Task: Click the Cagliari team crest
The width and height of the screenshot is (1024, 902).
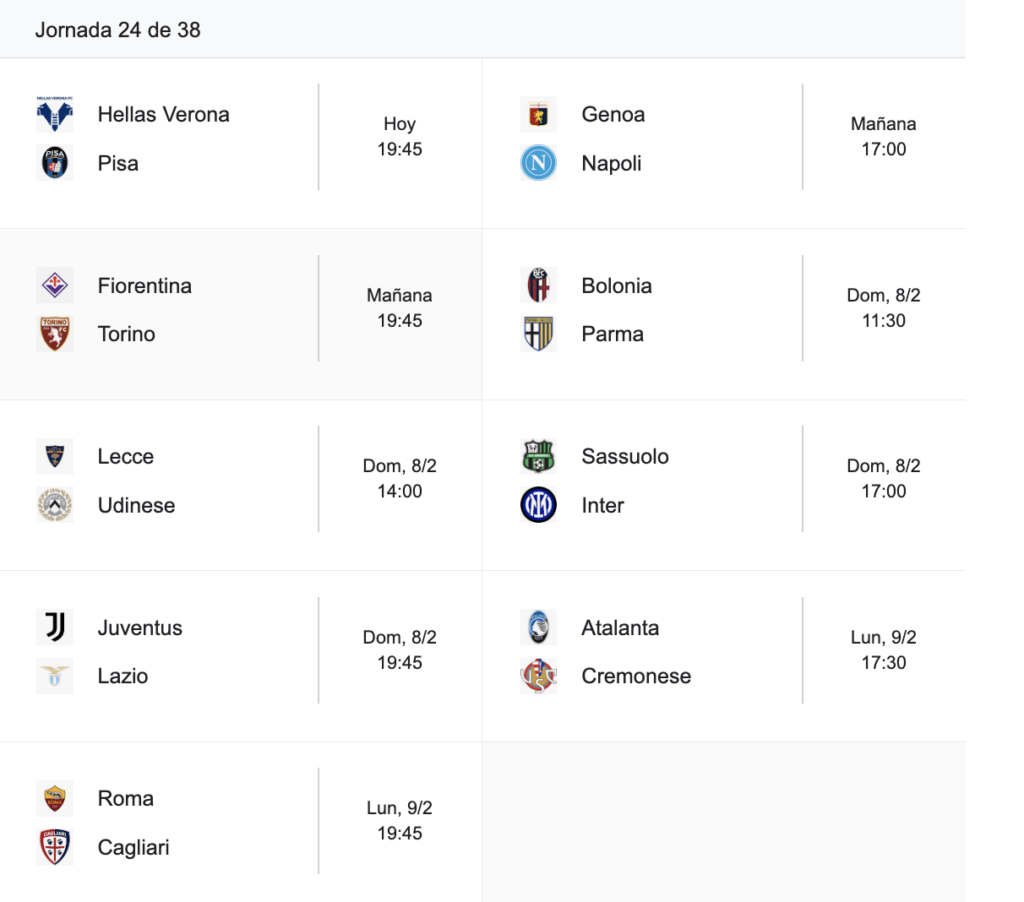Action: [54, 847]
